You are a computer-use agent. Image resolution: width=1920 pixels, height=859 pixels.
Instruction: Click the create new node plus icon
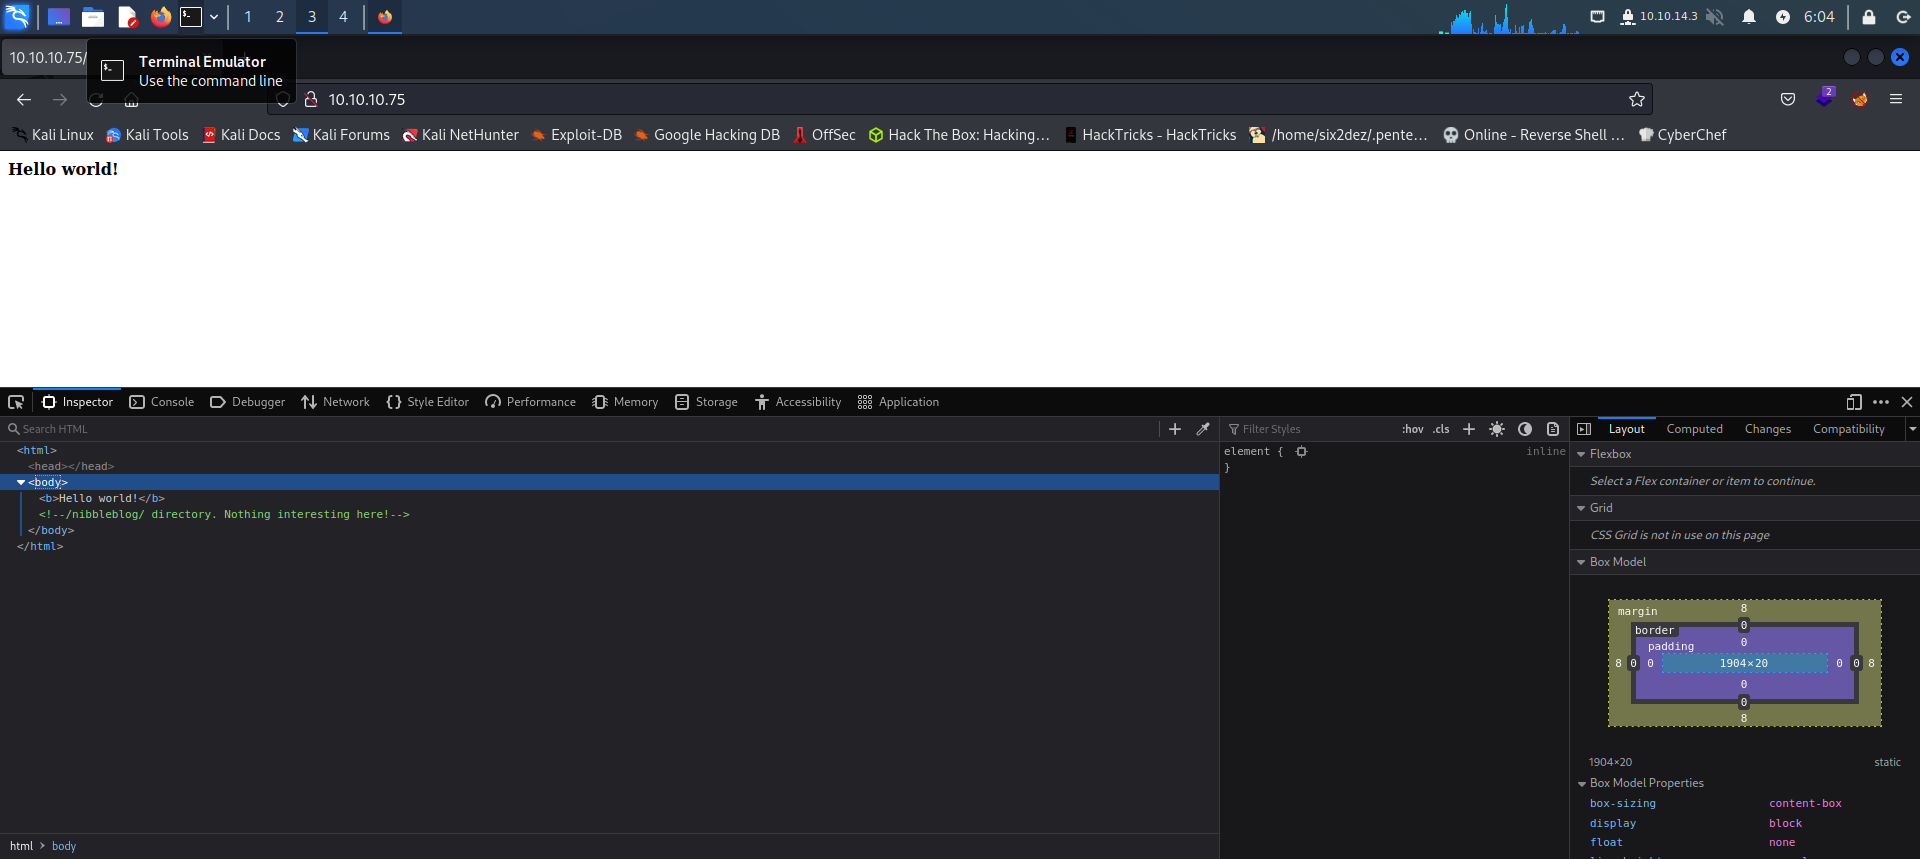click(x=1175, y=429)
